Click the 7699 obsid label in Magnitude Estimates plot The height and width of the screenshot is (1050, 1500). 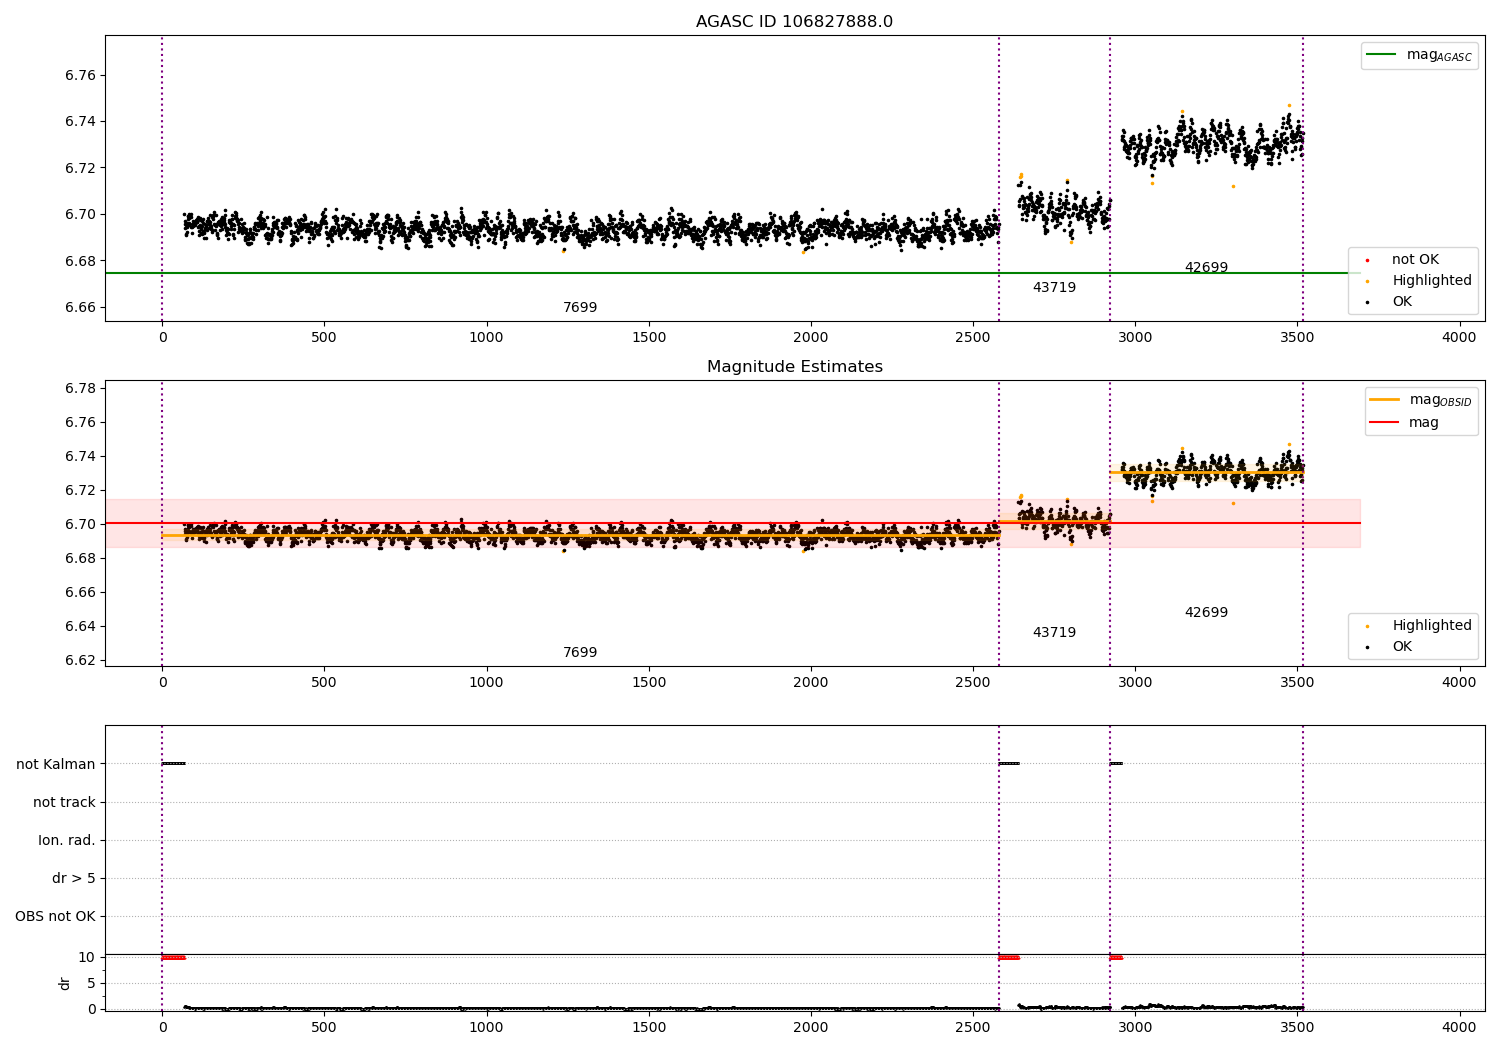click(x=580, y=653)
